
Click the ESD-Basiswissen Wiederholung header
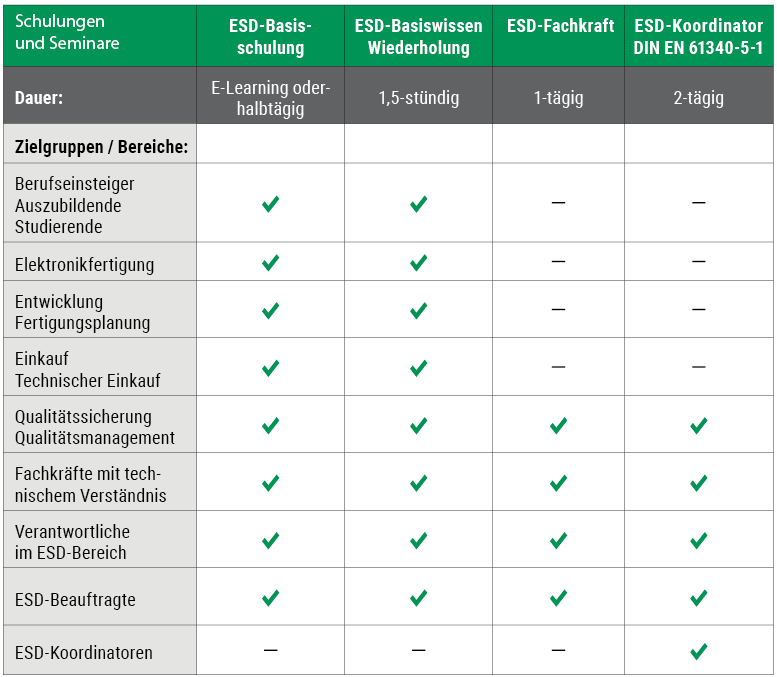(x=418, y=36)
